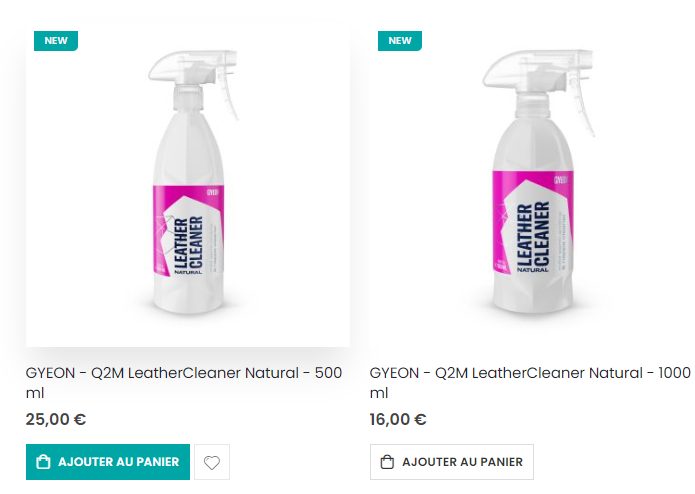This screenshot has height=494, width=695.
Task: Click NEW badge on 500 ml product
Action: [x=56, y=41]
